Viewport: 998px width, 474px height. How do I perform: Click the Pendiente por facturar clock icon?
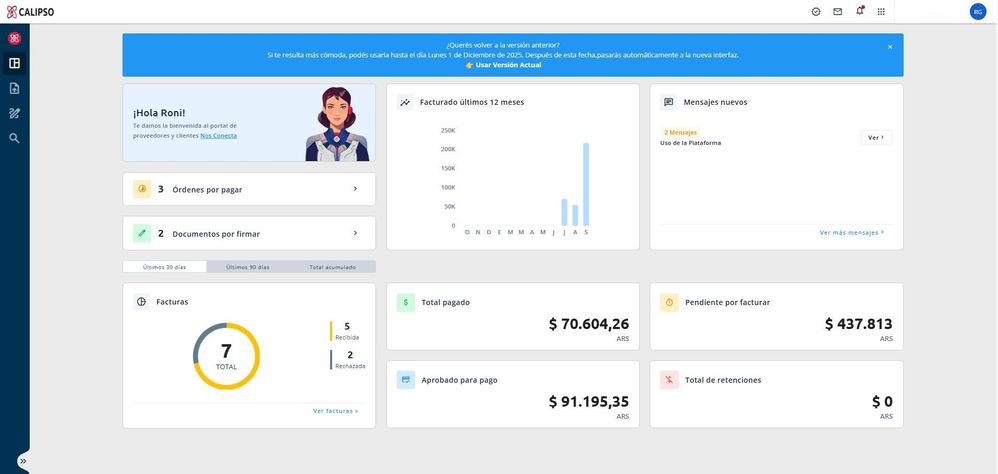[x=669, y=303]
